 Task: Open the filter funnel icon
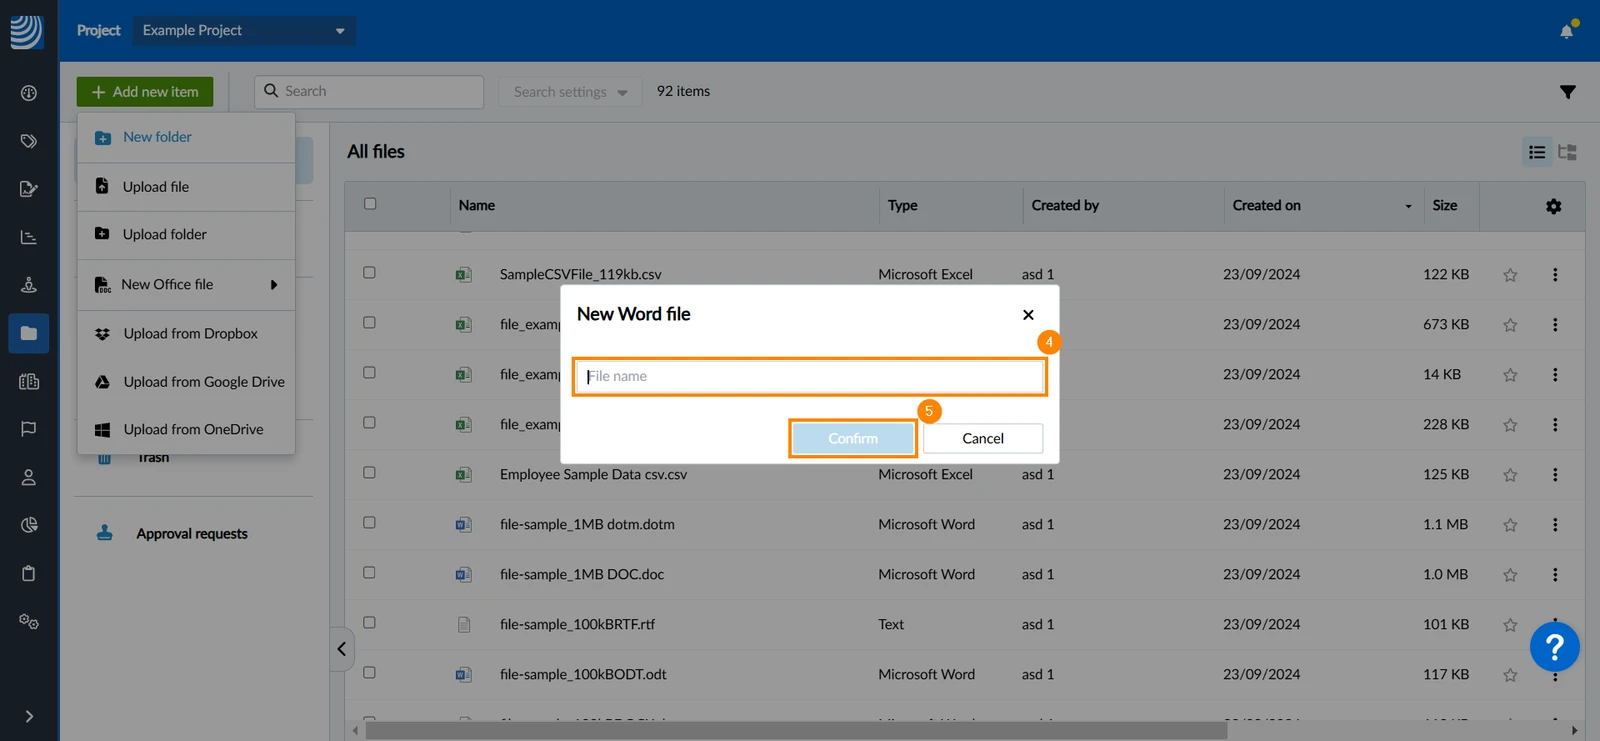click(x=1568, y=92)
